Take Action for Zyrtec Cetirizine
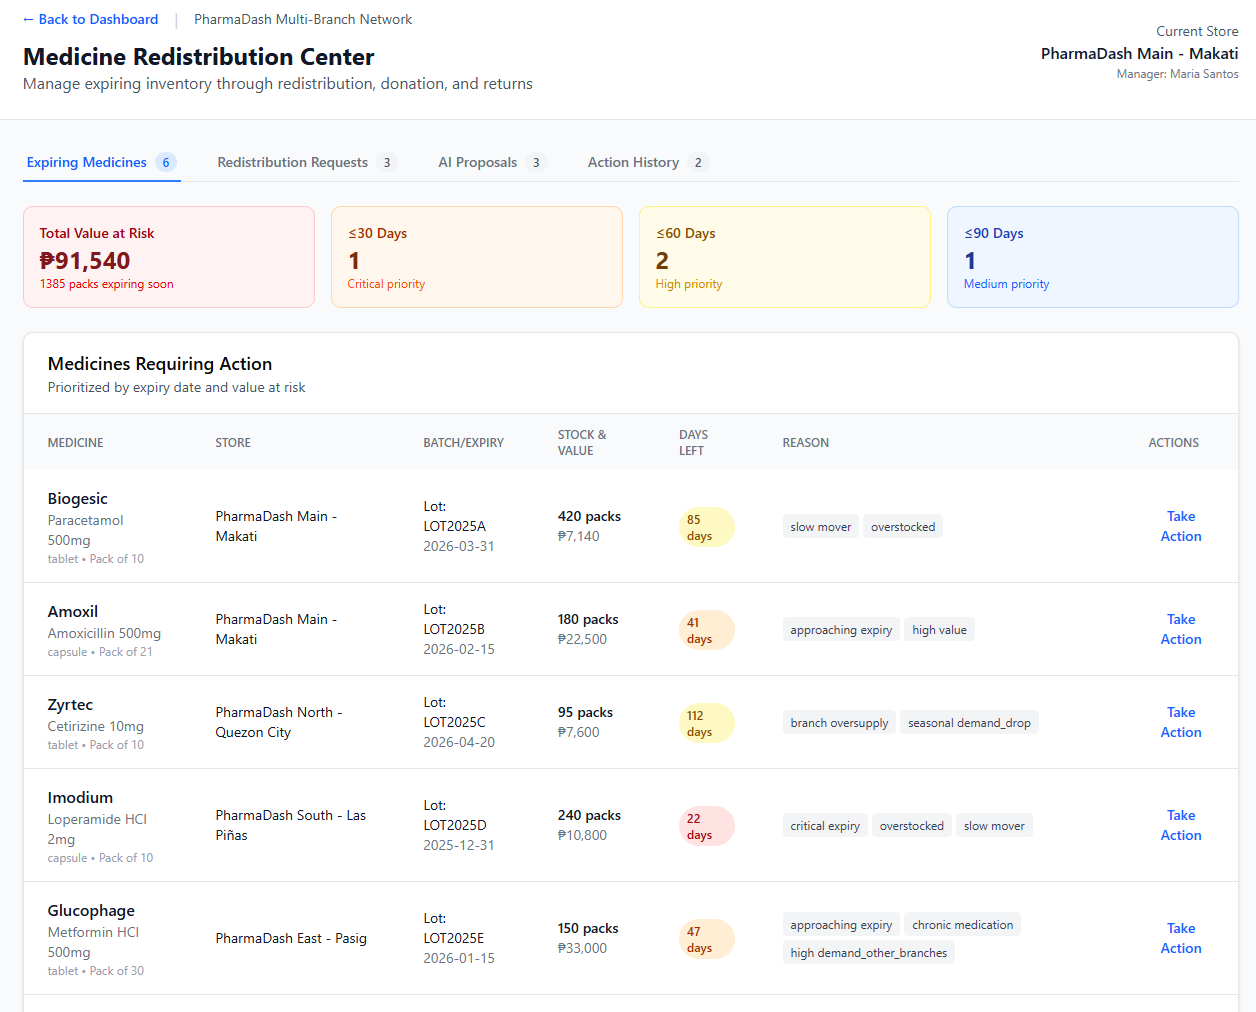 pos(1180,722)
